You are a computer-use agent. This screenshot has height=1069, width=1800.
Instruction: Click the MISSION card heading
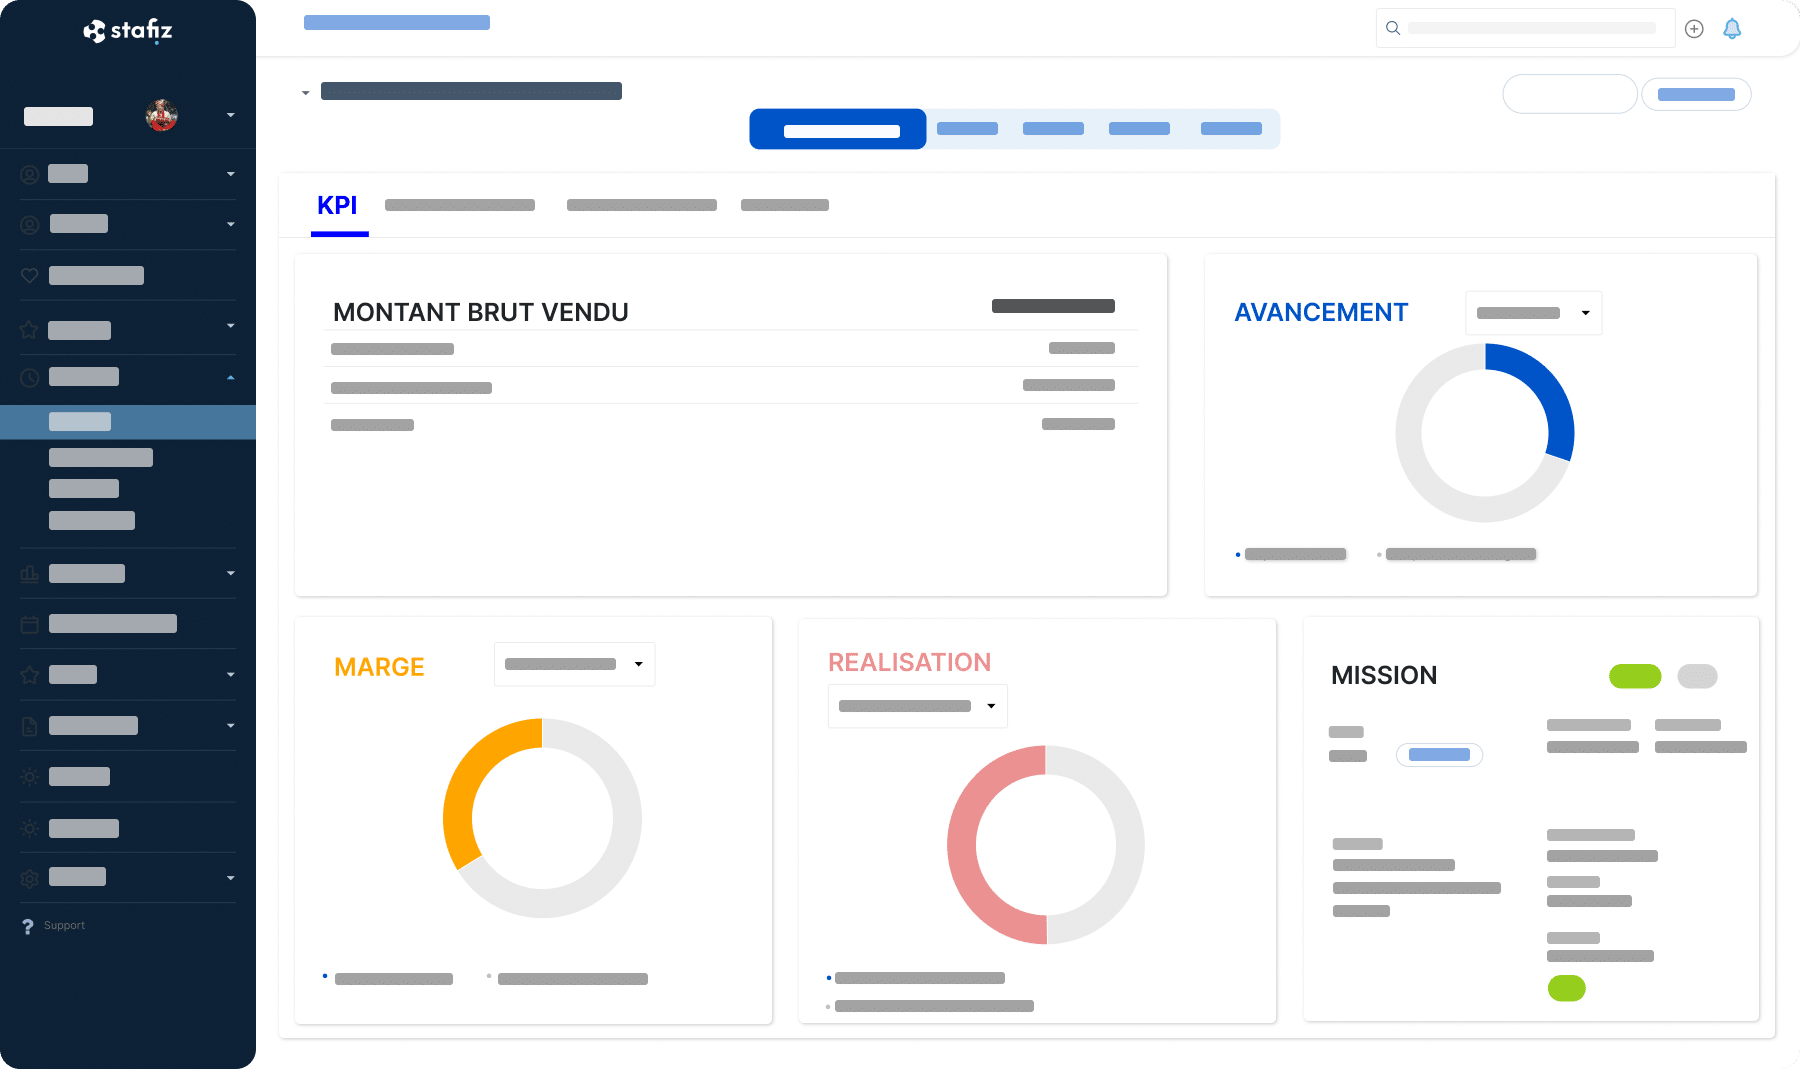point(1384,676)
